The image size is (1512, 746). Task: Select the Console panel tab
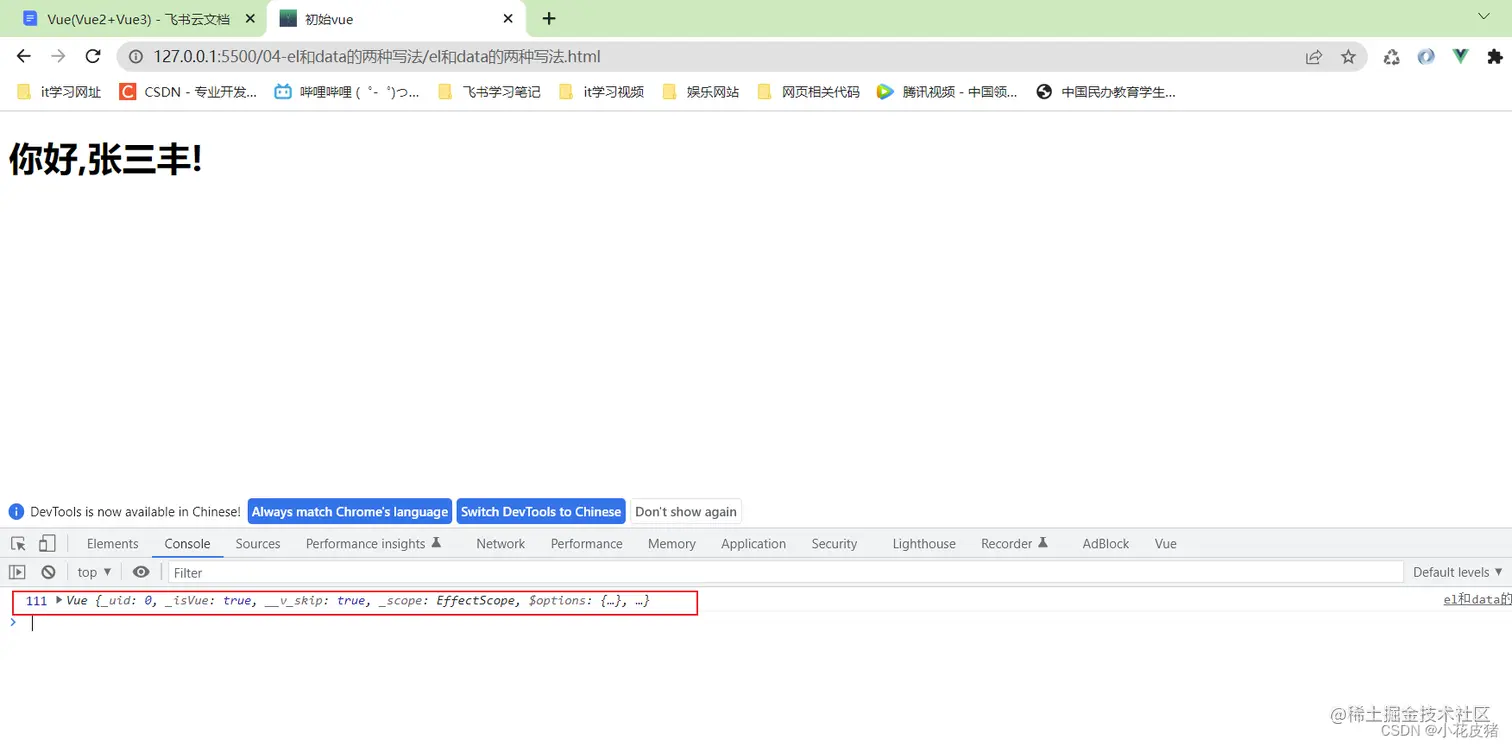pos(187,544)
